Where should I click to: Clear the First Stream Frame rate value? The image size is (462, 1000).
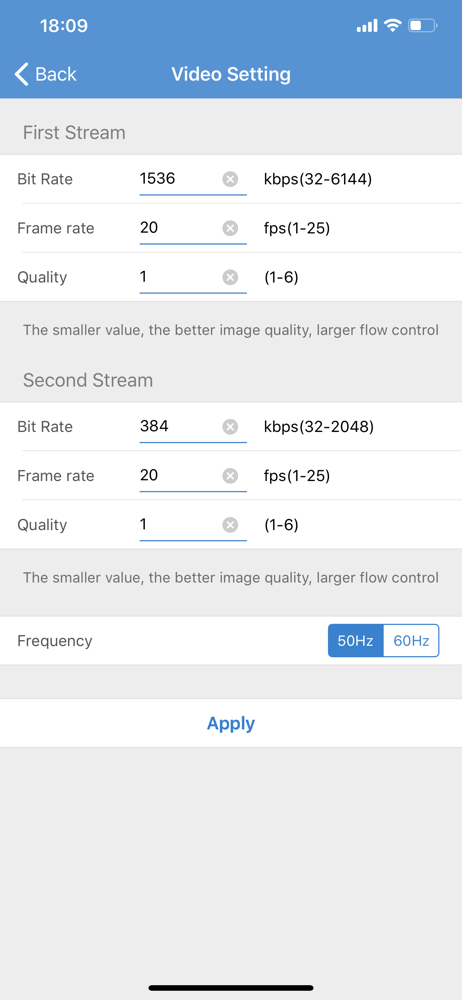[230, 228]
